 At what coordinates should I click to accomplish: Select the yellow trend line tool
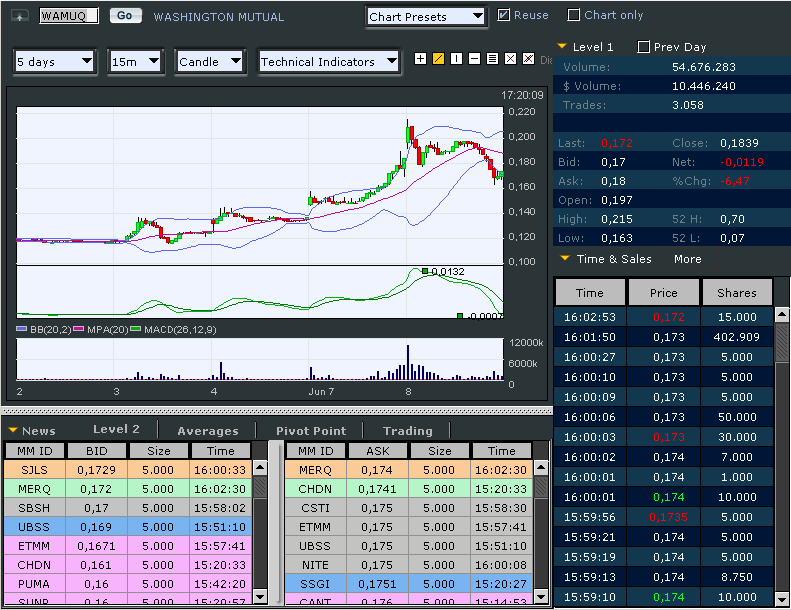[x=438, y=59]
